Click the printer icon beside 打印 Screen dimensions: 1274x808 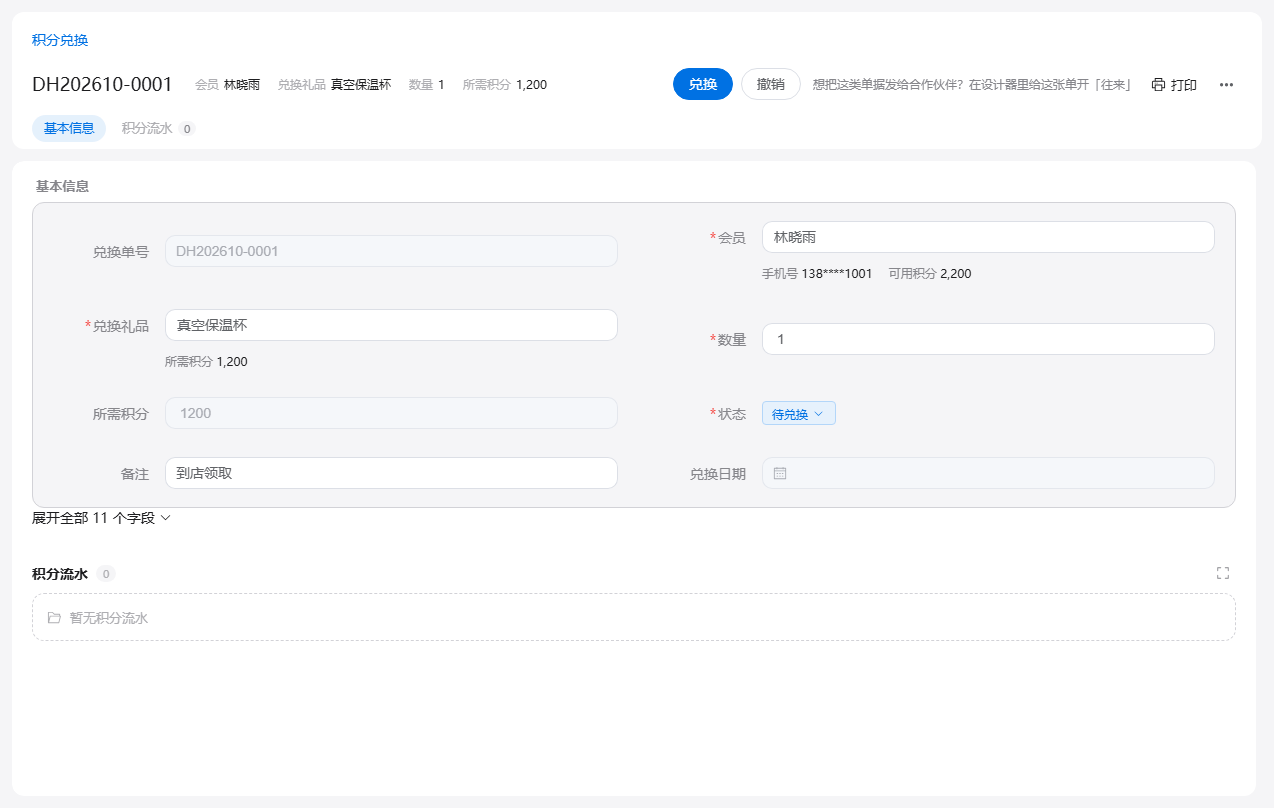click(x=1158, y=85)
